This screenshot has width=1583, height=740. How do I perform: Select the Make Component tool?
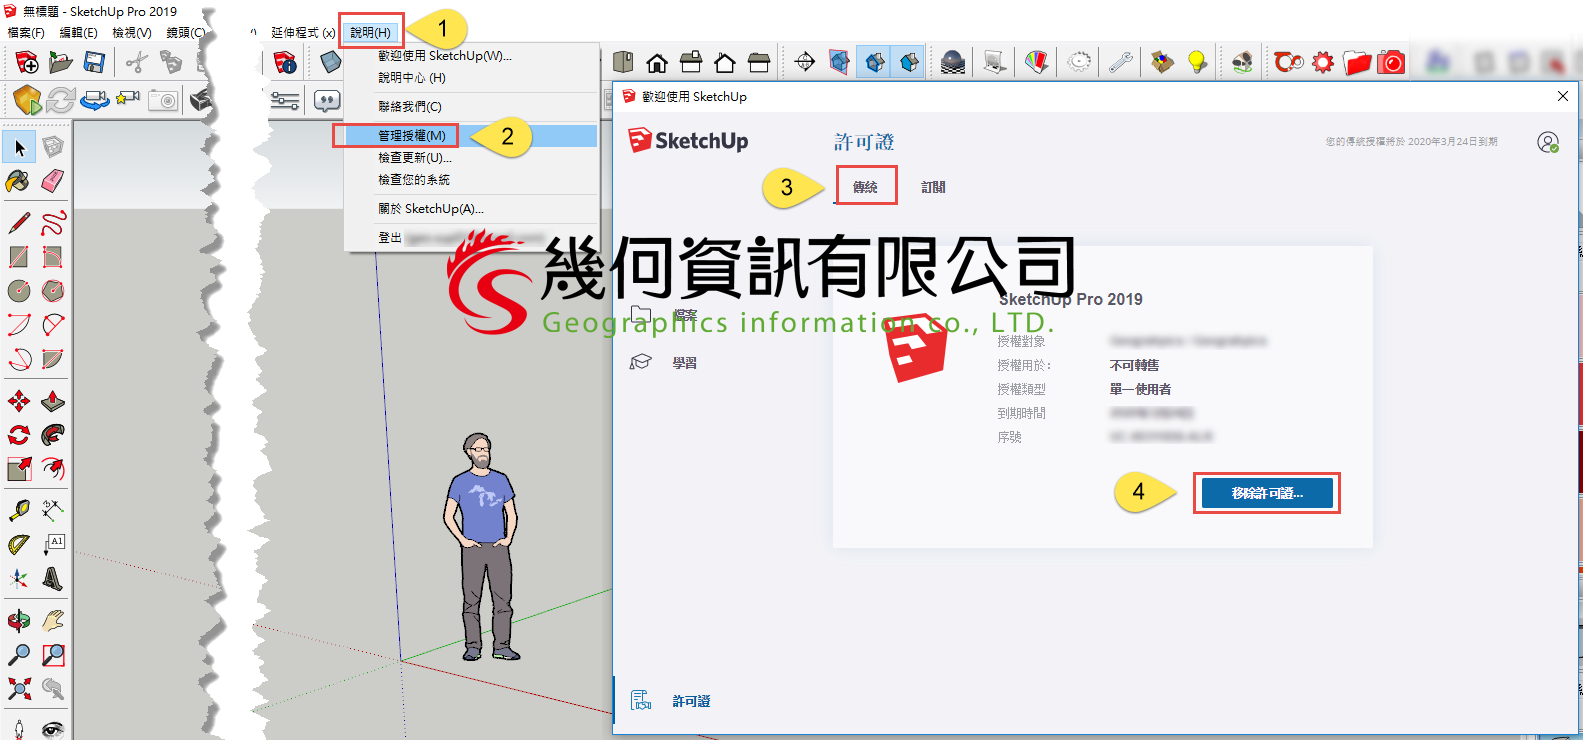coord(53,148)
